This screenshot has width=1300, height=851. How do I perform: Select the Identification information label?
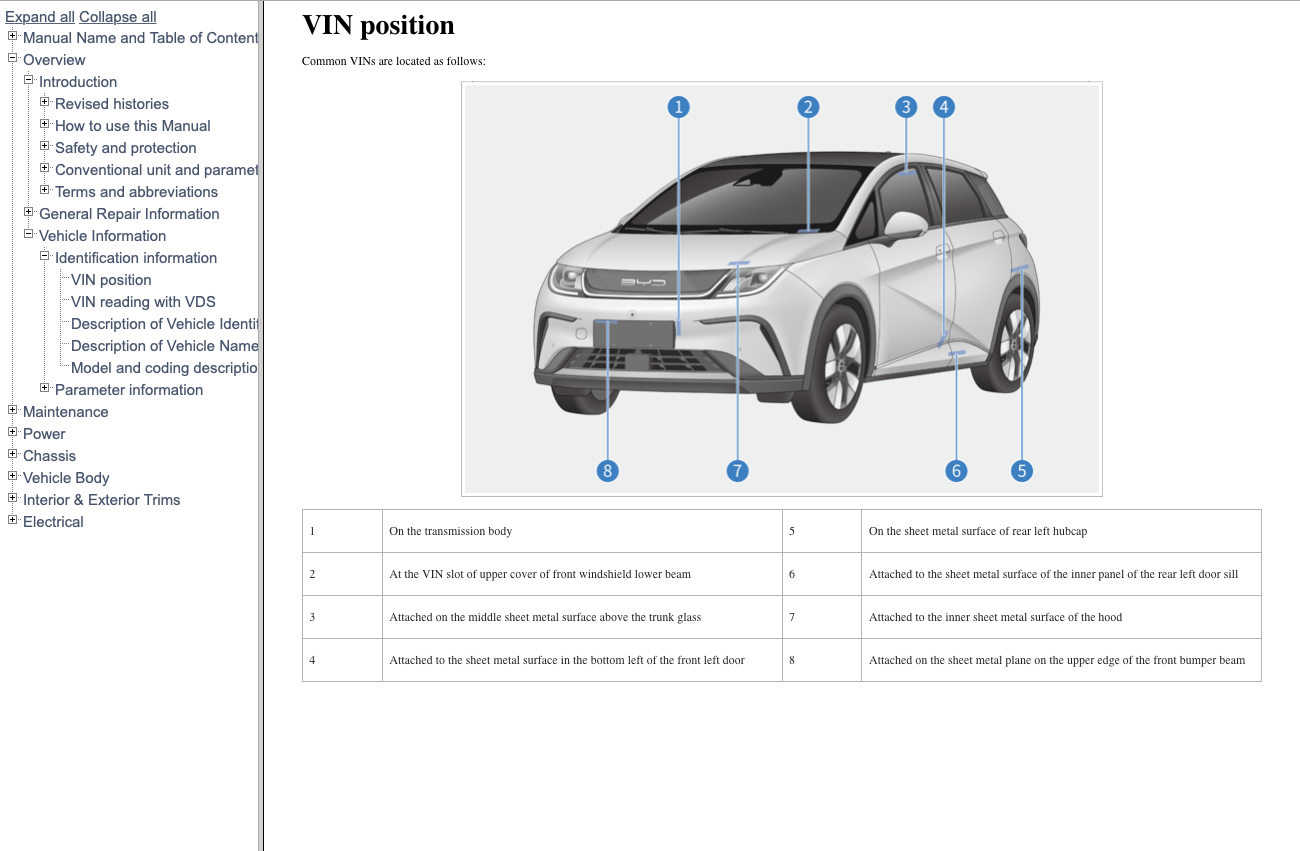136,258
